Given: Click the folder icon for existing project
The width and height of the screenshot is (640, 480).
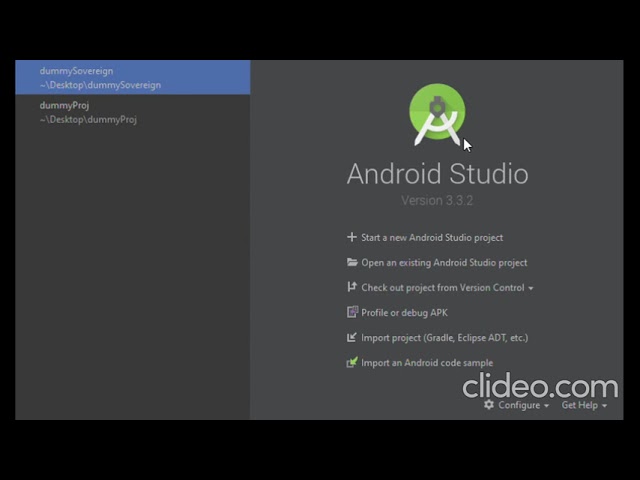Looking at the screenshot, I should (x=352, y=262).
